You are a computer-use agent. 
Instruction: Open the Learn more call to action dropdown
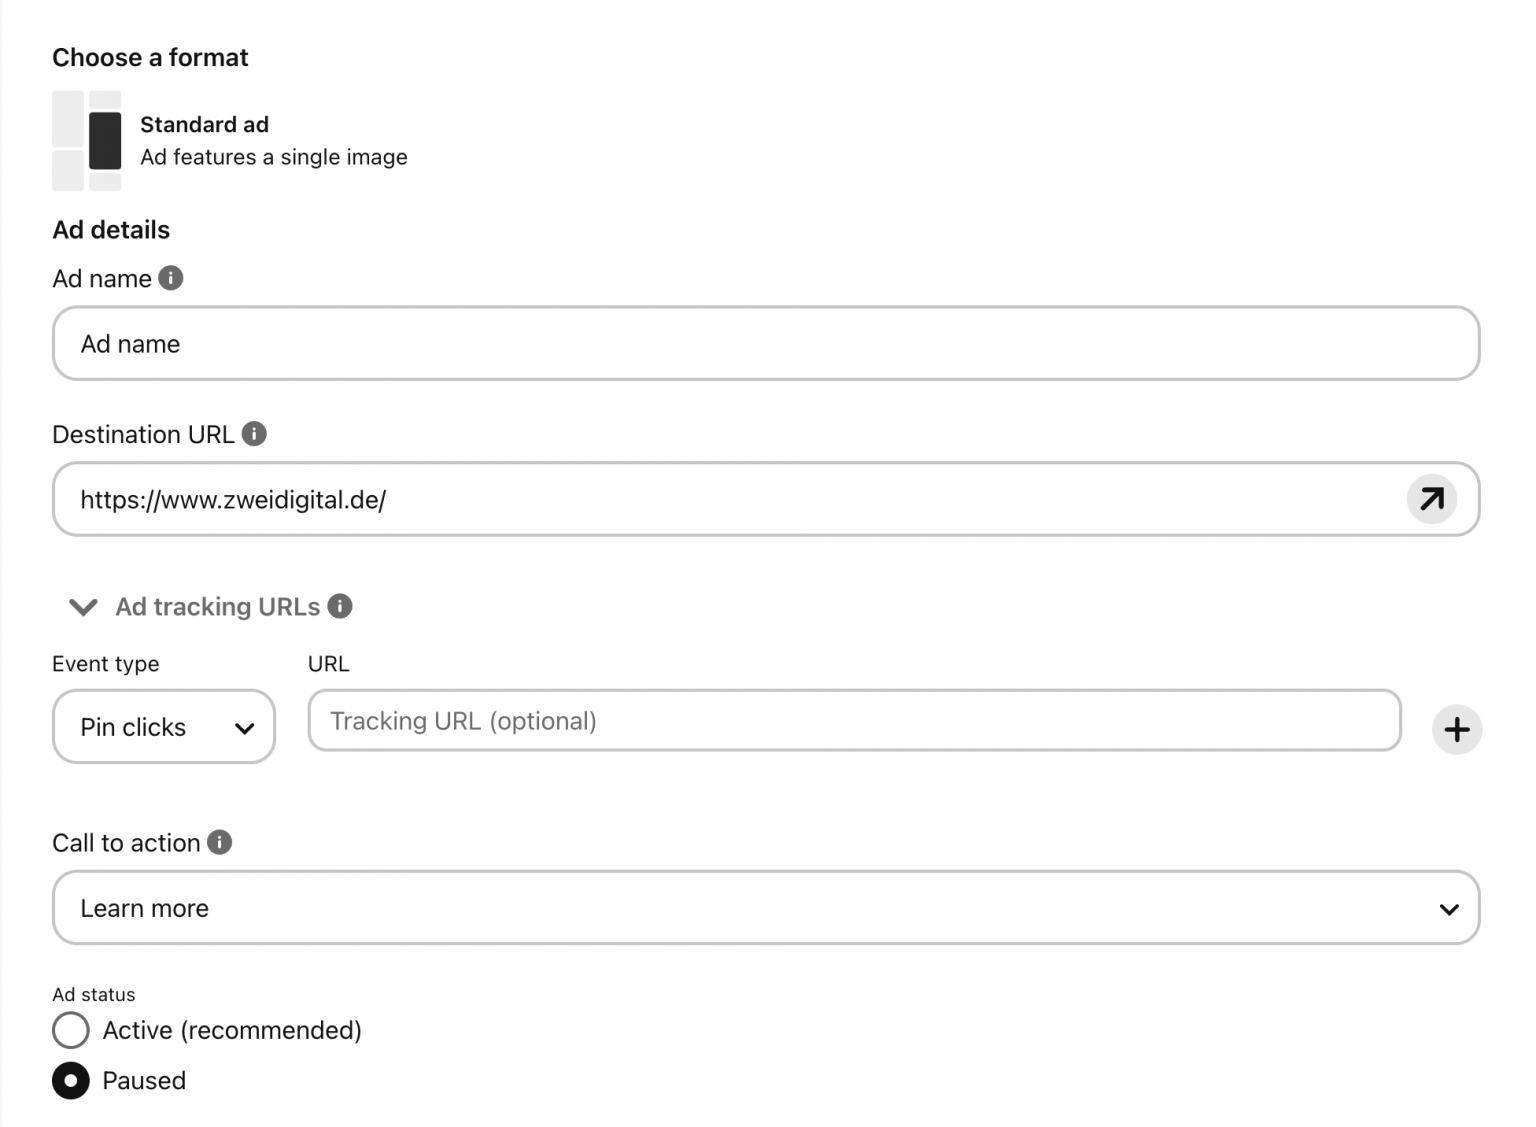click(x=766, y=908)
